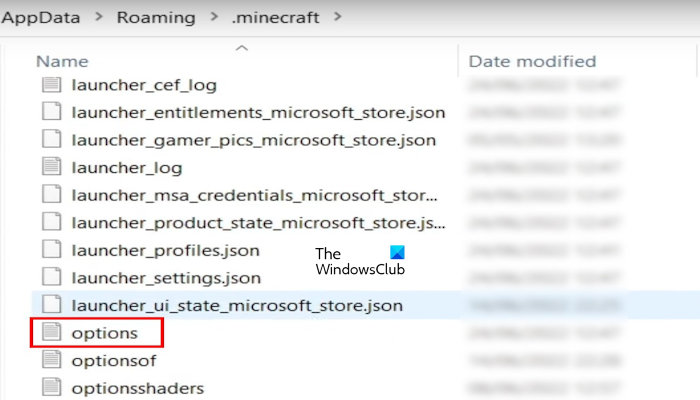
Task: Select launcher_ui_state_microsoft_store.json file name
Action: click(x=237, y=306)
